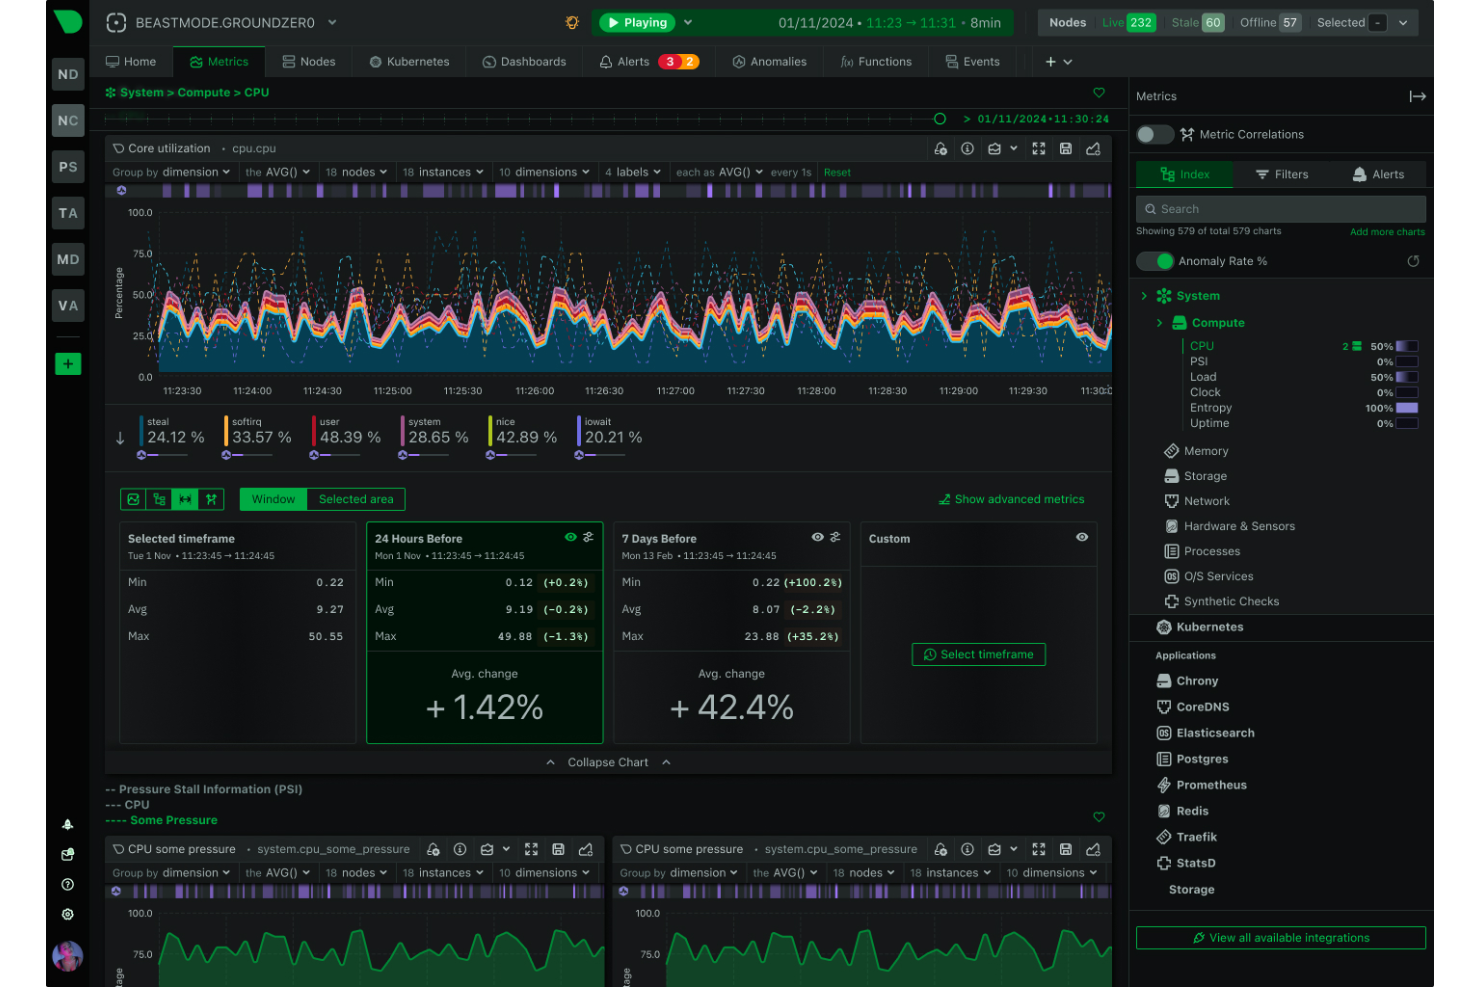Toggle visibility eye on 7 Days Before card
This screenshot has height=987, width=1480.
pos(819,537)
